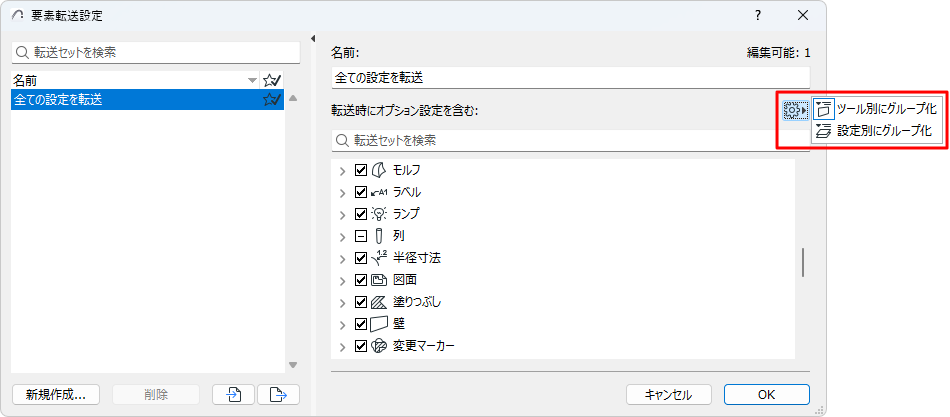Click the 半径寸法 label text
Viewport: 950px width, 417px height.
[417, 258]
